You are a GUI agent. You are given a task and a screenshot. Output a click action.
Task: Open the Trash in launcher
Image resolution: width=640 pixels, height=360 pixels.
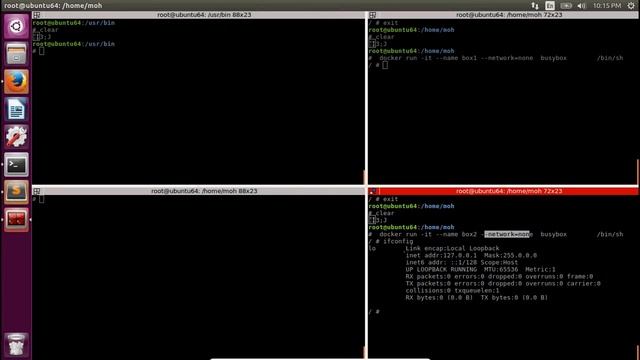tap(16, 344)
